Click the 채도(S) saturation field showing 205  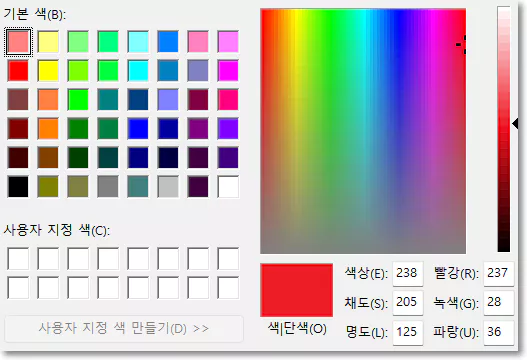[x=408, y=303]
